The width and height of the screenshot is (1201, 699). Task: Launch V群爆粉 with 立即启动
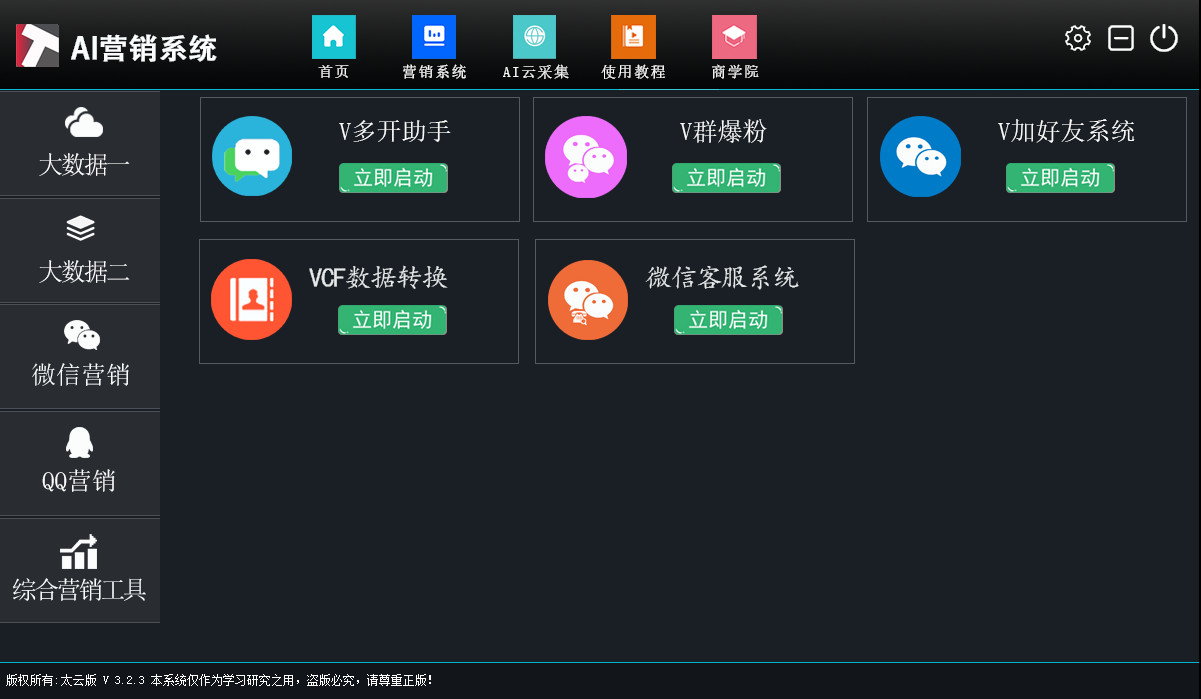point(726,178)
